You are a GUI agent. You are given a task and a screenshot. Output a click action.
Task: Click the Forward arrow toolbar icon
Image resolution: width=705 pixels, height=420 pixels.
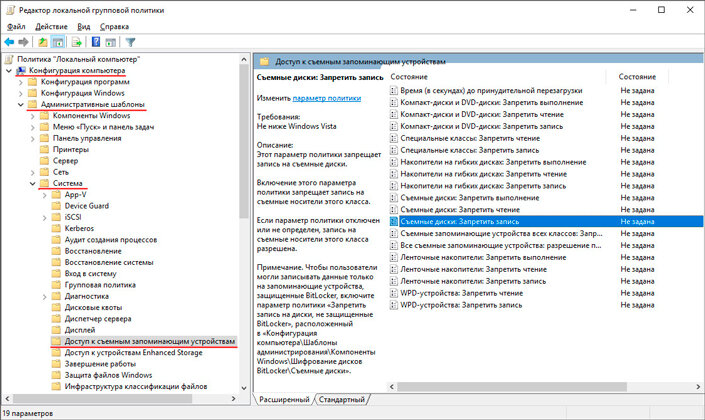pyautogui.click(x=23, y=42)
